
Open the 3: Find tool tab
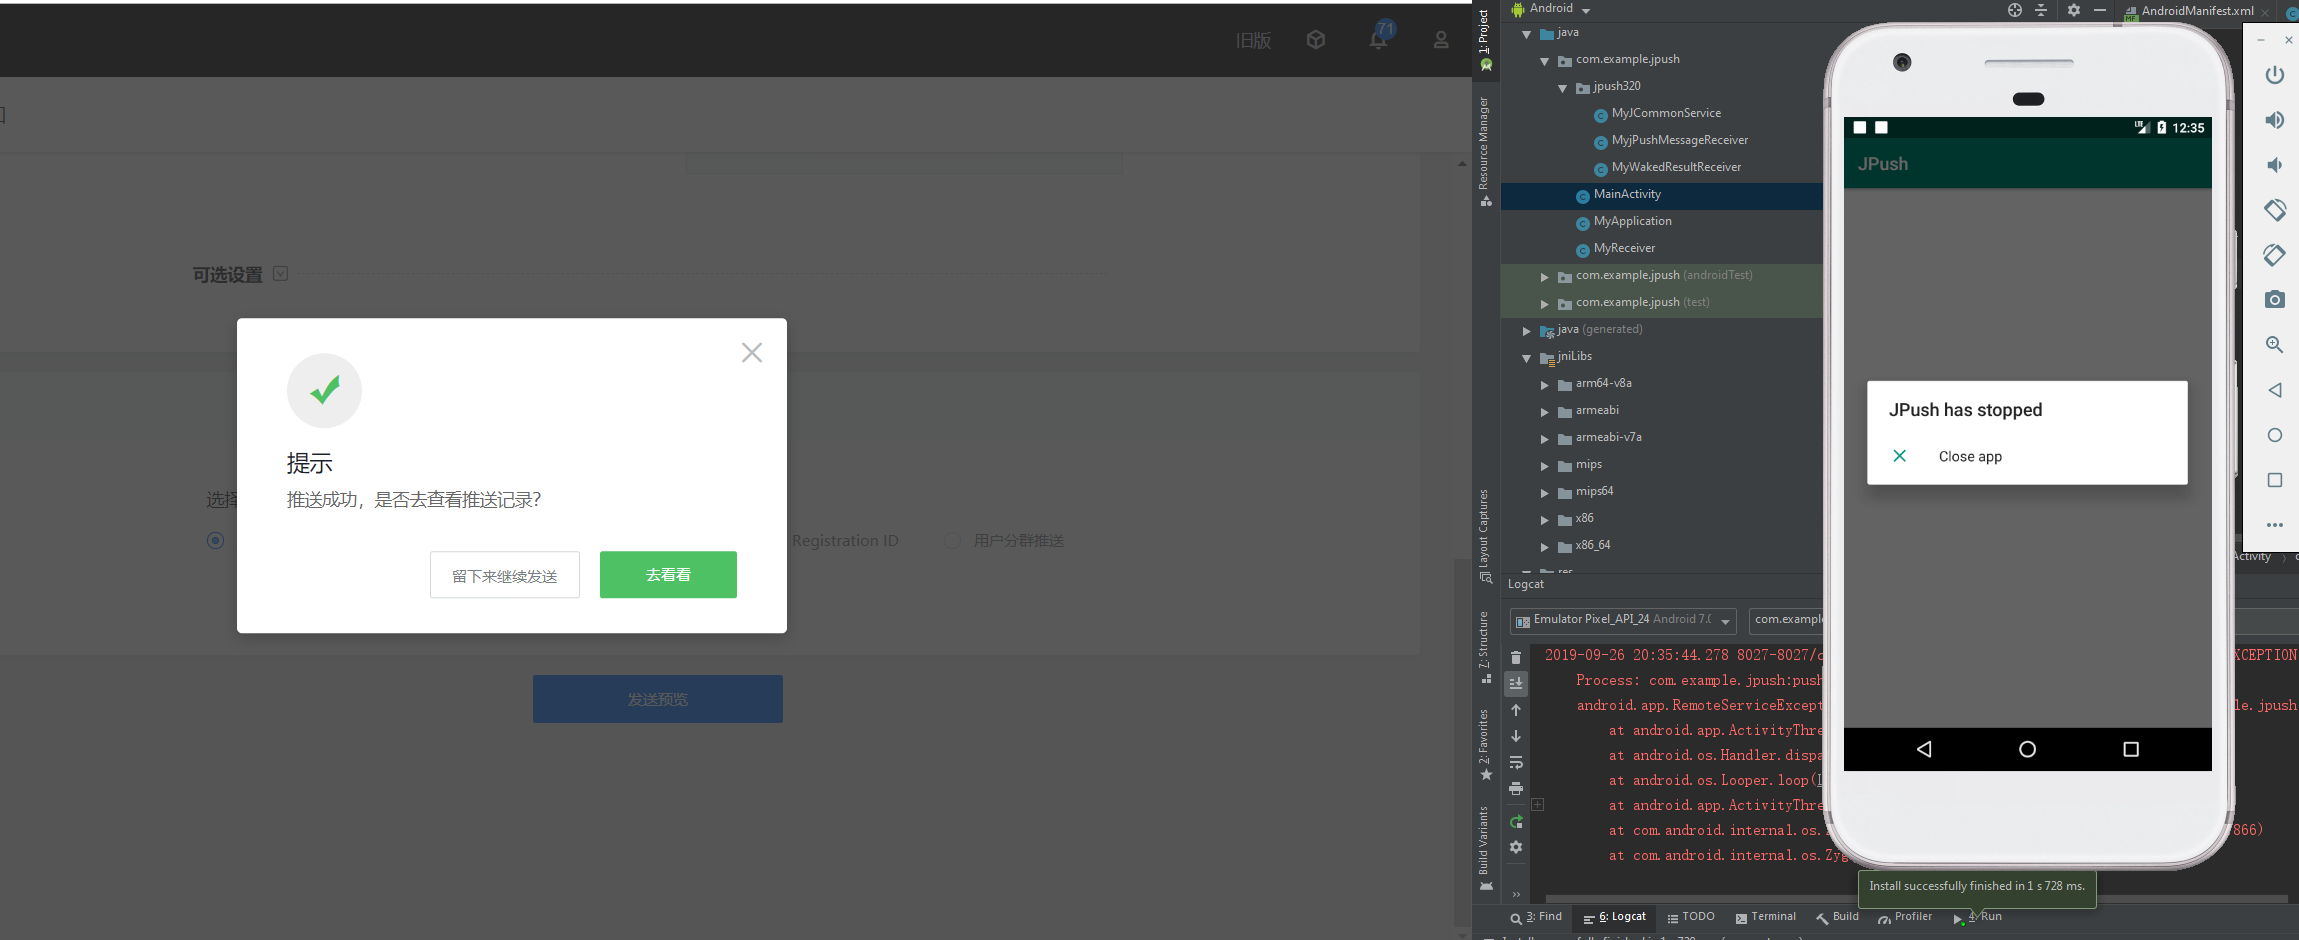1536,917
